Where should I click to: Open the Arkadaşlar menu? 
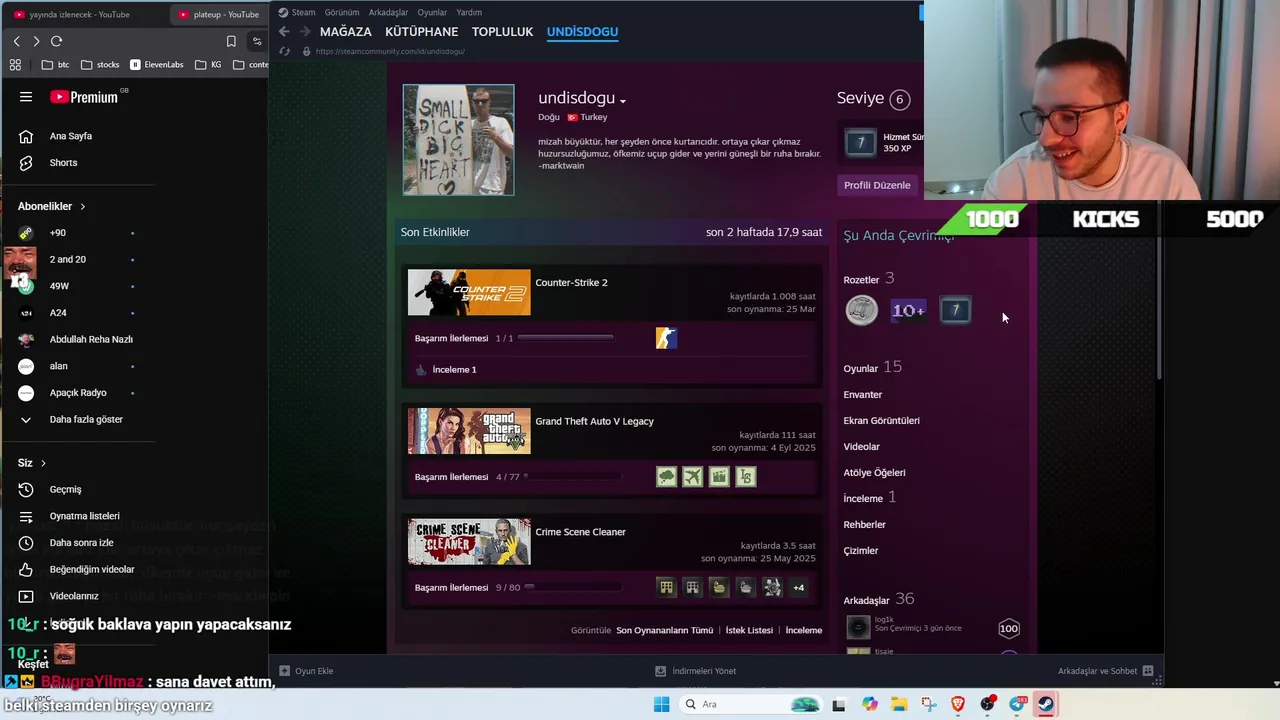tap(388, 12)
